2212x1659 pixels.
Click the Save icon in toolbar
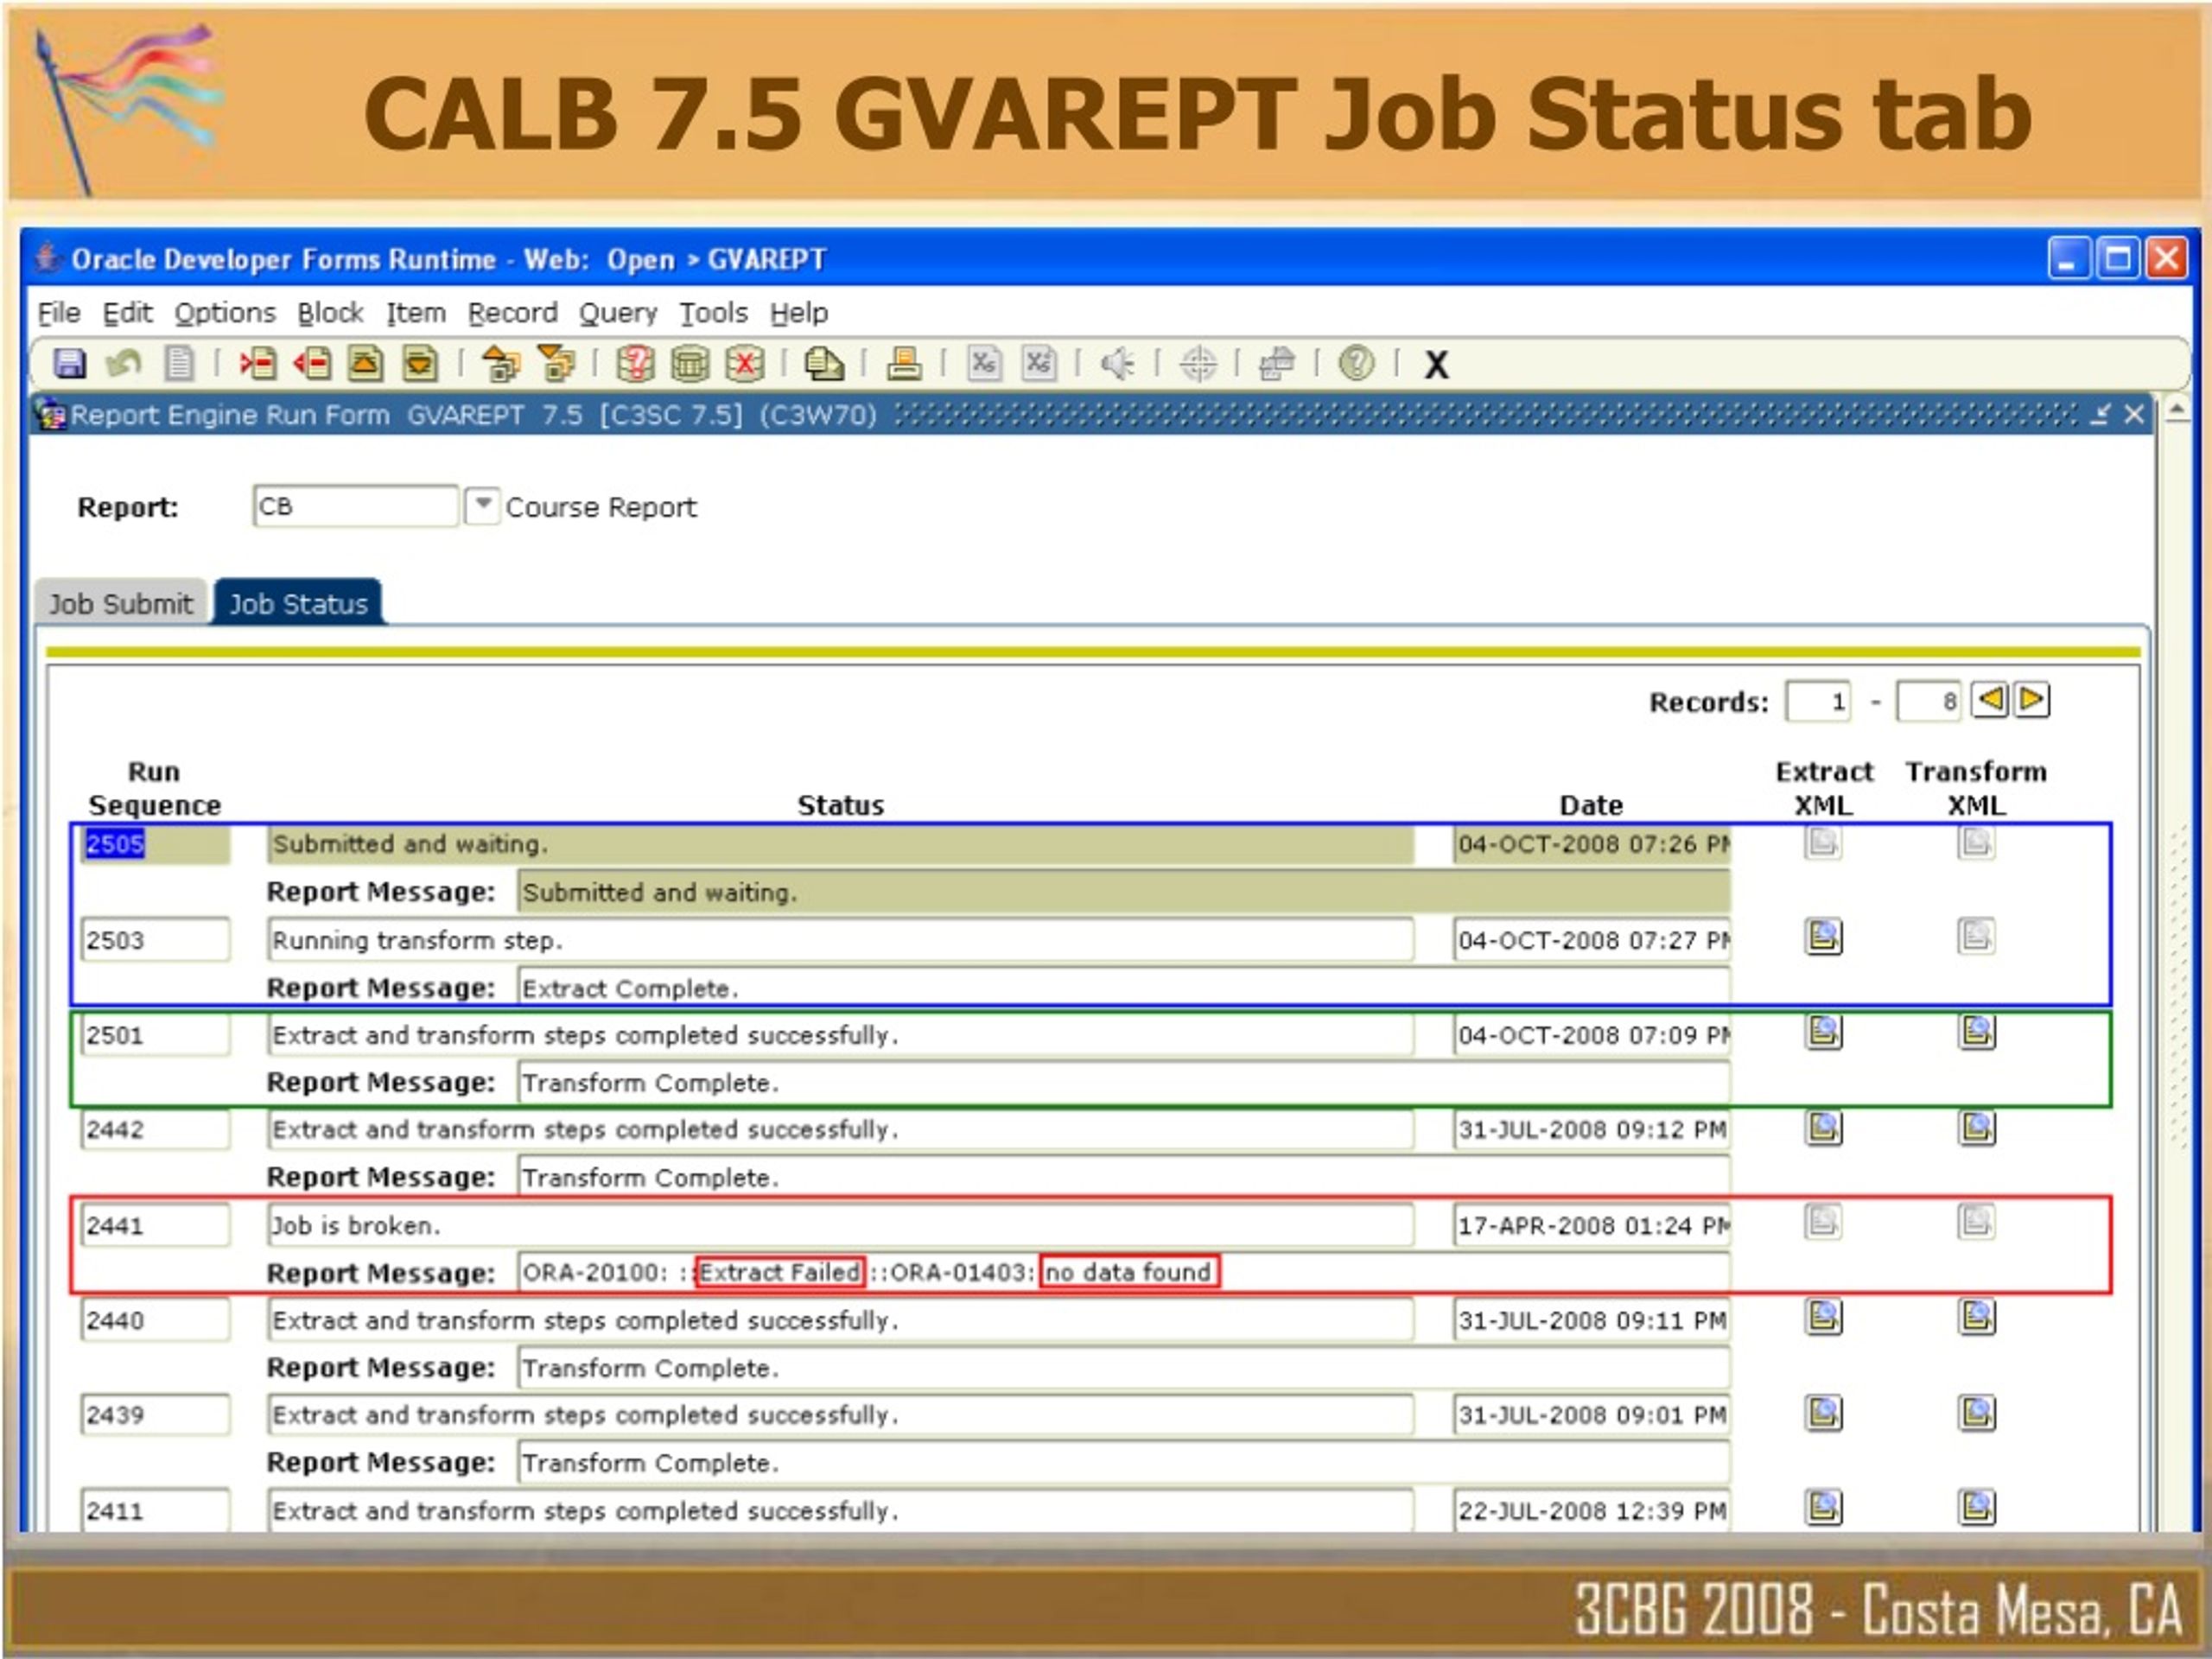(x=69, y=363)
